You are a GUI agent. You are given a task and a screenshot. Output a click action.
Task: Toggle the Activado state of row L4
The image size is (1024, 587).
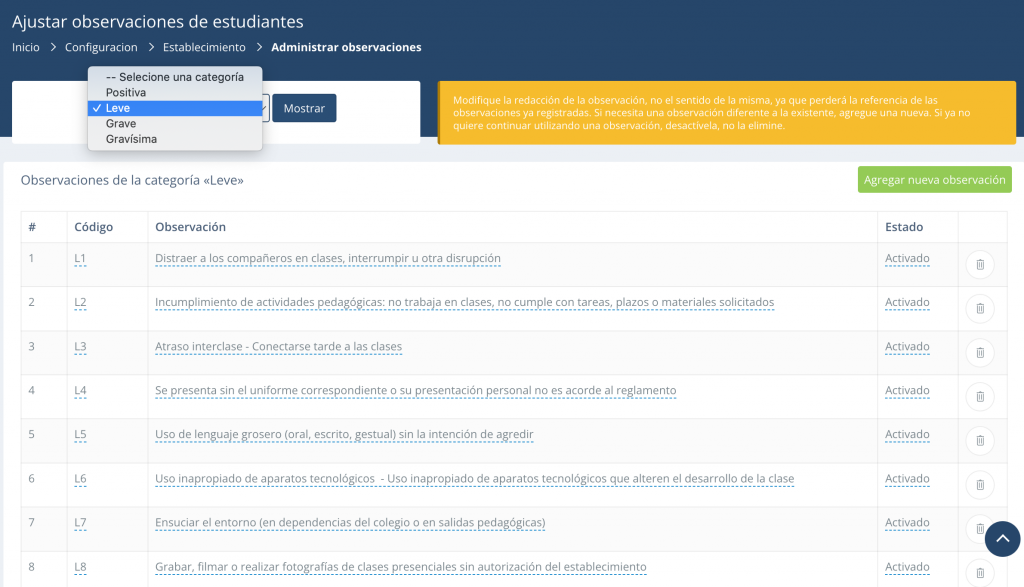(x=907, y=391)
